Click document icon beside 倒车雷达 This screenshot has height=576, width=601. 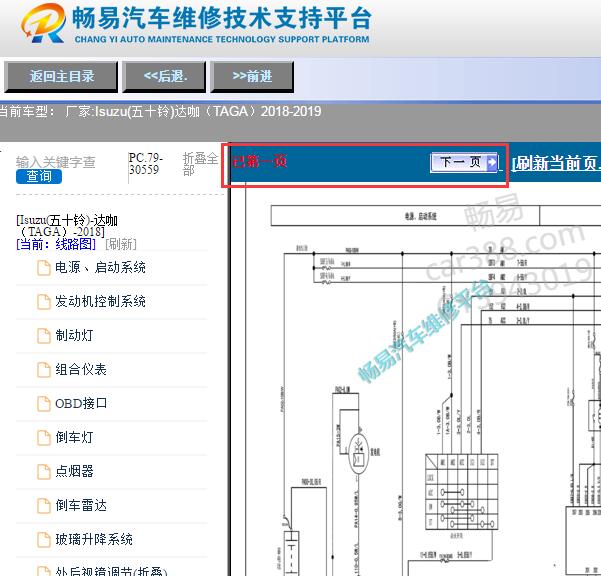click(44, 506)
